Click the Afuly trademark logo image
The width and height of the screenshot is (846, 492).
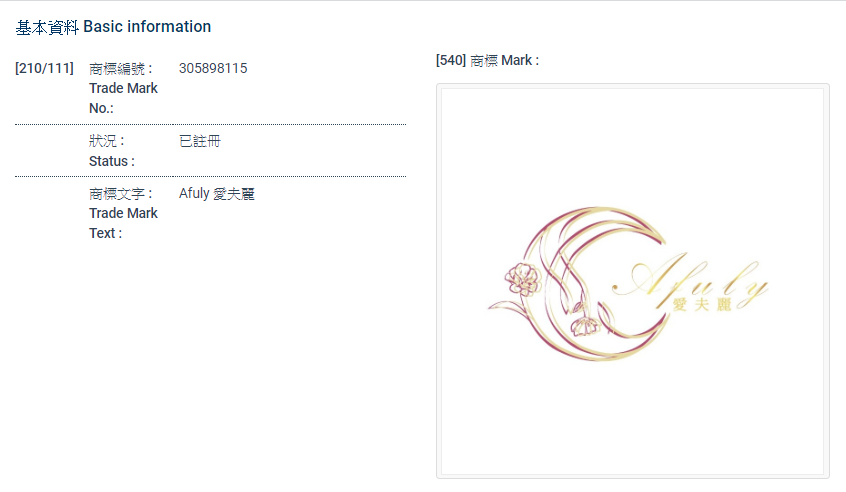[x=632, y=282]
